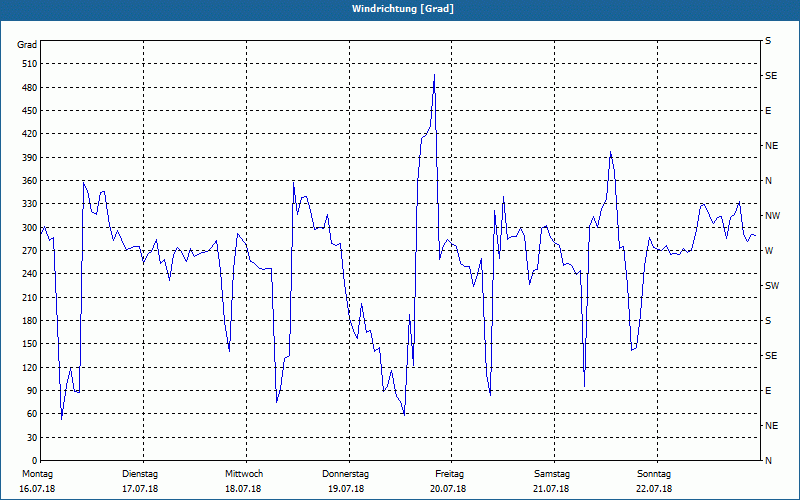Click the 390 value on the left axis
Image resolution: width=800 pixels, height=500 pixels.
pyautogui.click(x=29, y=158)
